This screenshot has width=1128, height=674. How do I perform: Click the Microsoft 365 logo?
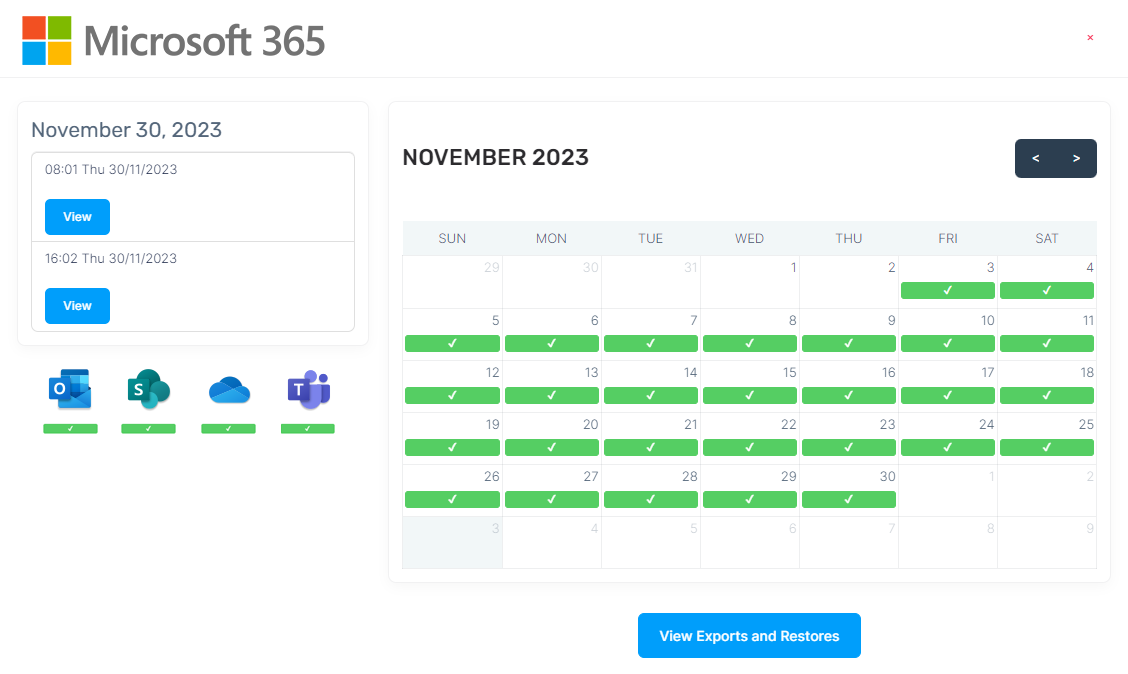pos(174,40)
